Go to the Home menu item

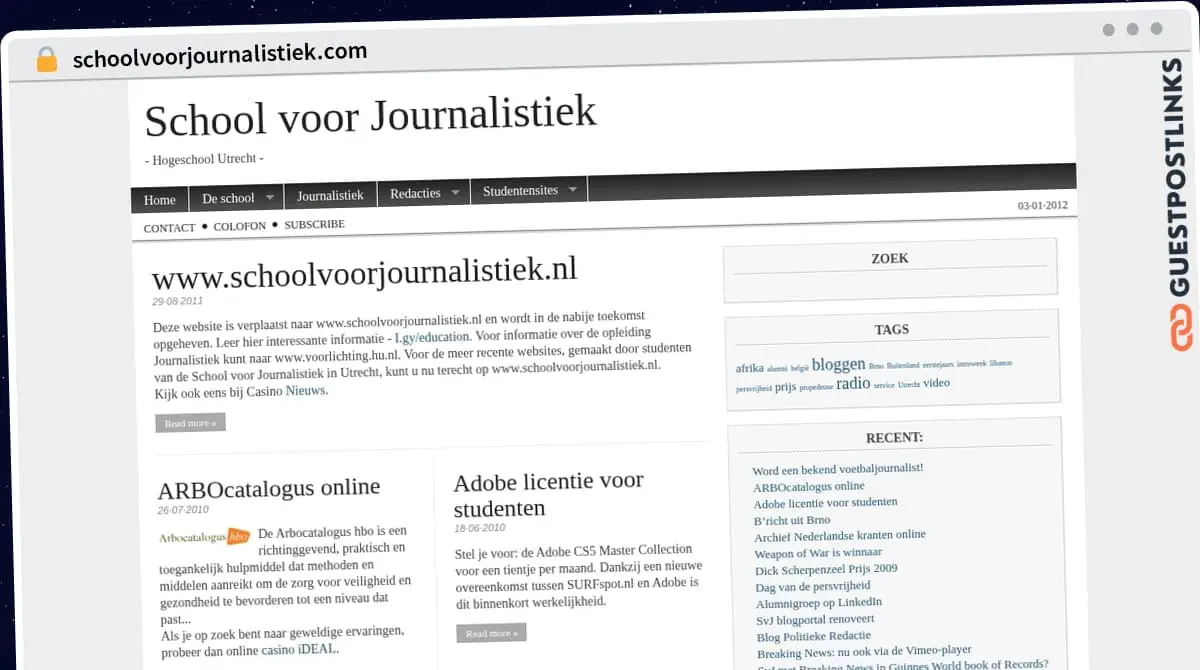[x=160, y=200]
